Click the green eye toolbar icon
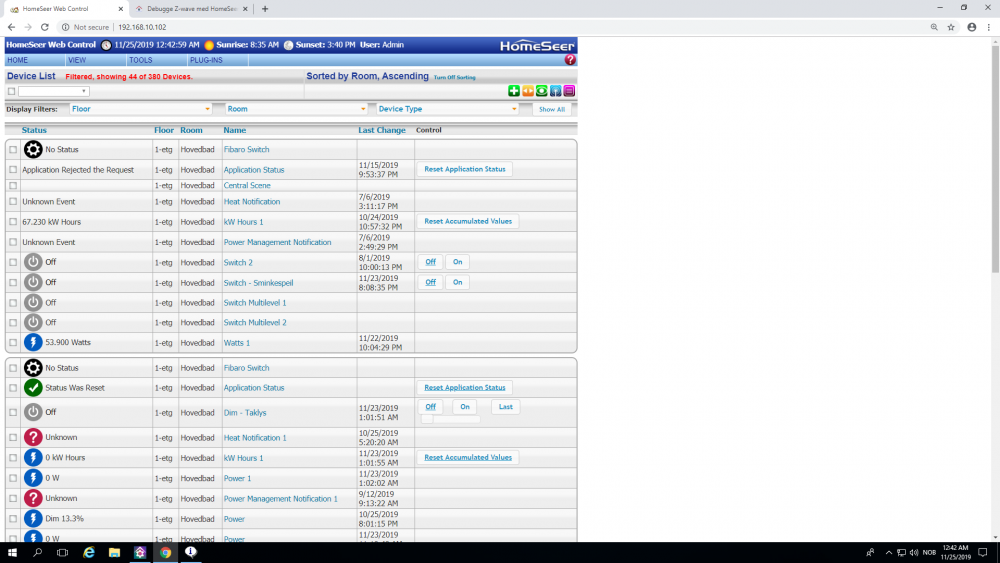 541,91
